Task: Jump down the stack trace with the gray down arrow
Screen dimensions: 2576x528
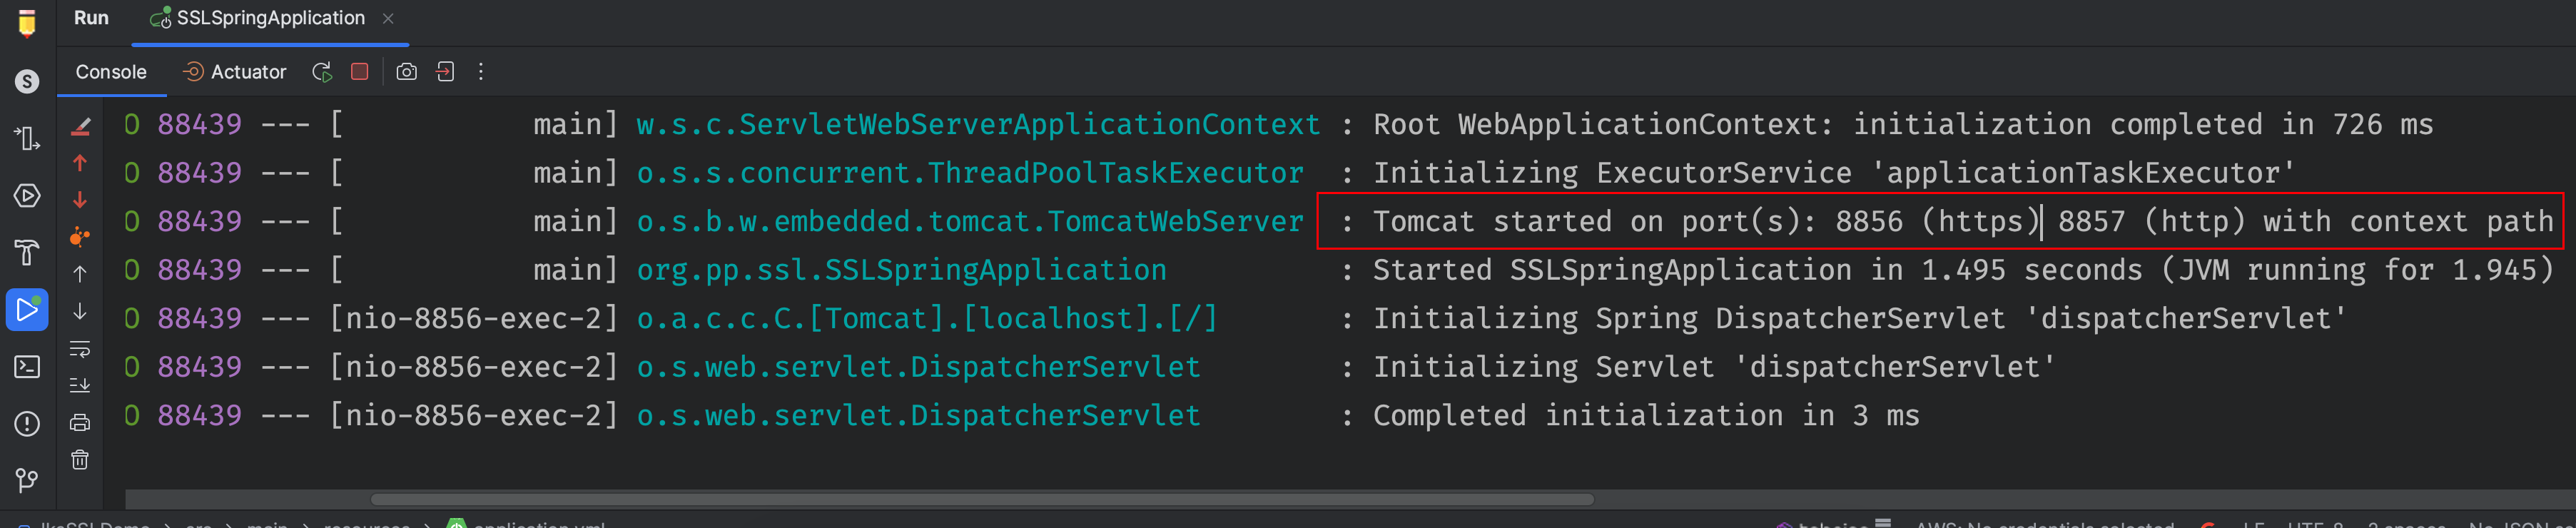Action: coord(80,311)
